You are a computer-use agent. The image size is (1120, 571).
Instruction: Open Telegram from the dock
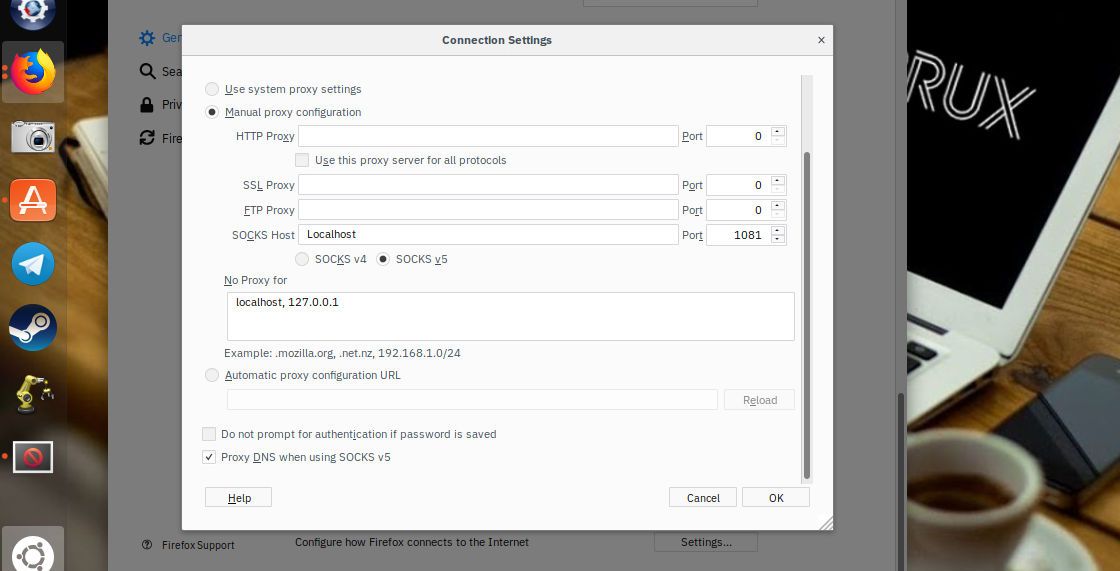[x=33, y=264]
